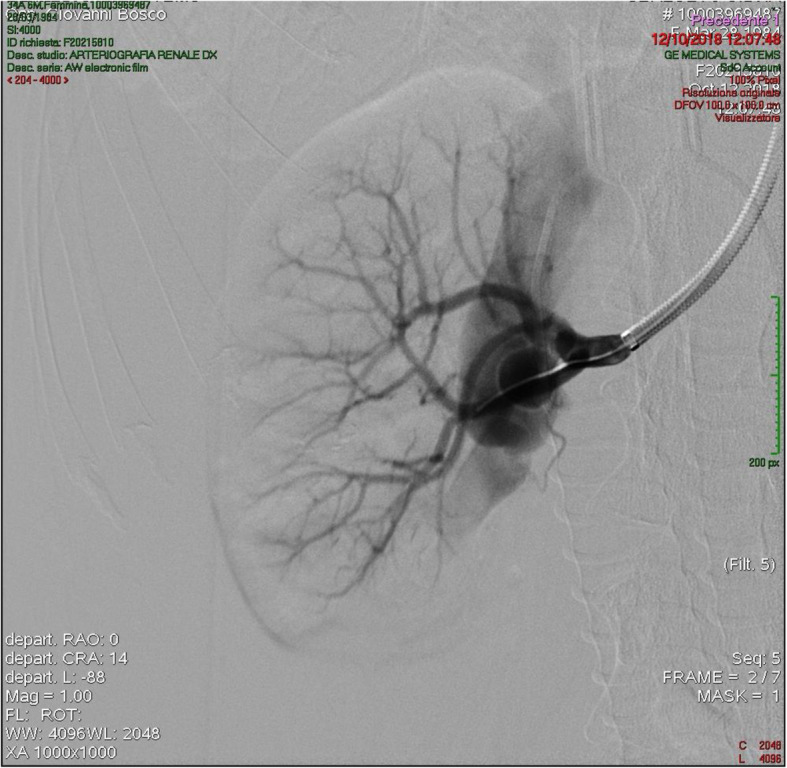This screenshot has height=768, width=787.
Task: Click the 'Precedente 1' label
Action: click(736, 21)
